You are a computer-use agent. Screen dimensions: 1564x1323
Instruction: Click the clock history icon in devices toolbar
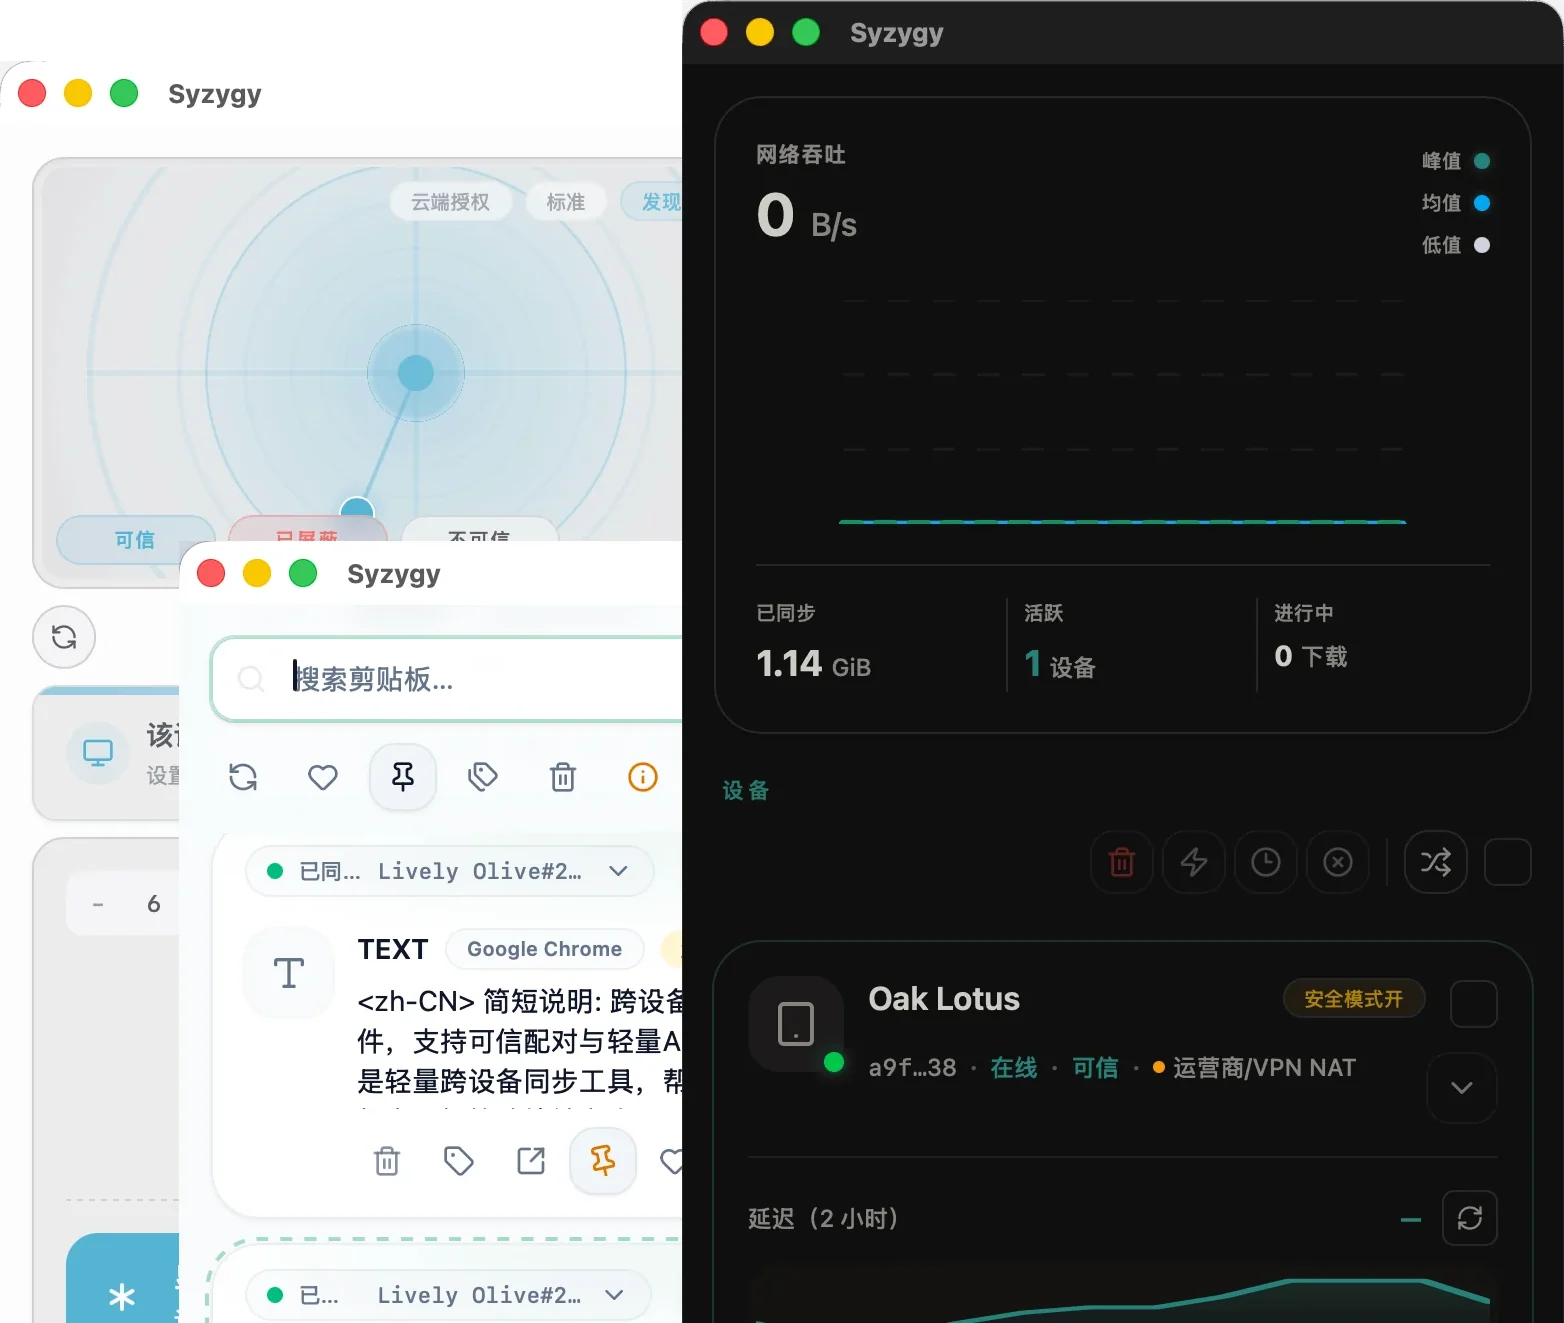tap(1266, 862)
